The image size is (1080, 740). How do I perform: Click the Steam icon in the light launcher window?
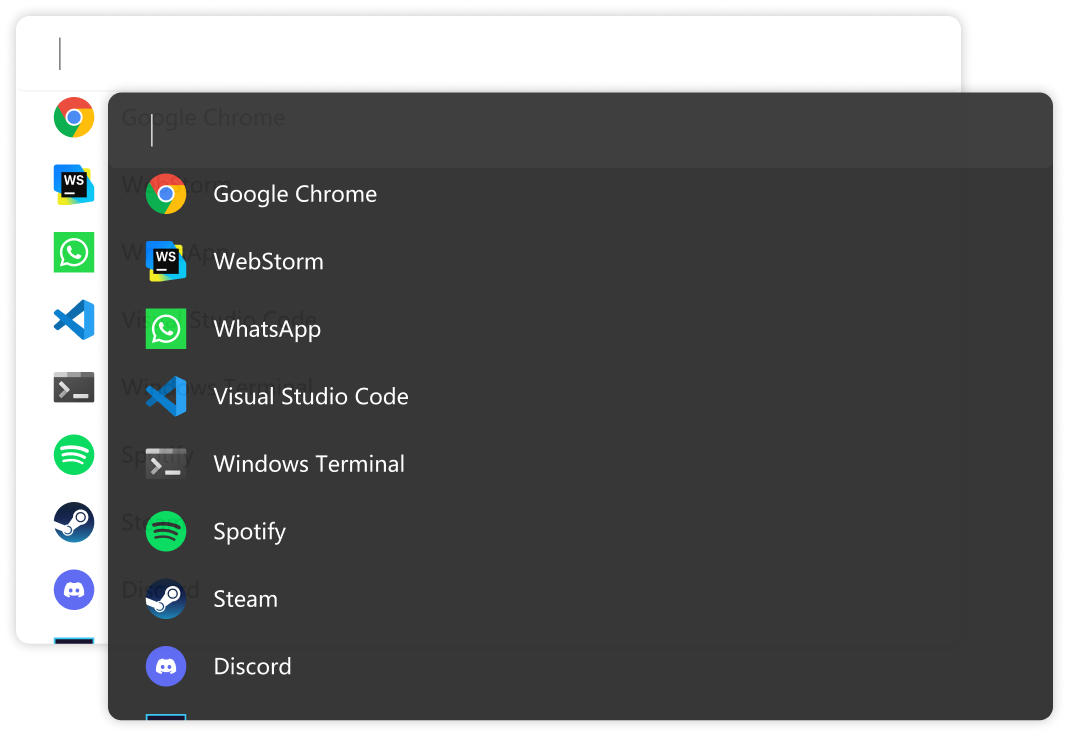point(74,522)
